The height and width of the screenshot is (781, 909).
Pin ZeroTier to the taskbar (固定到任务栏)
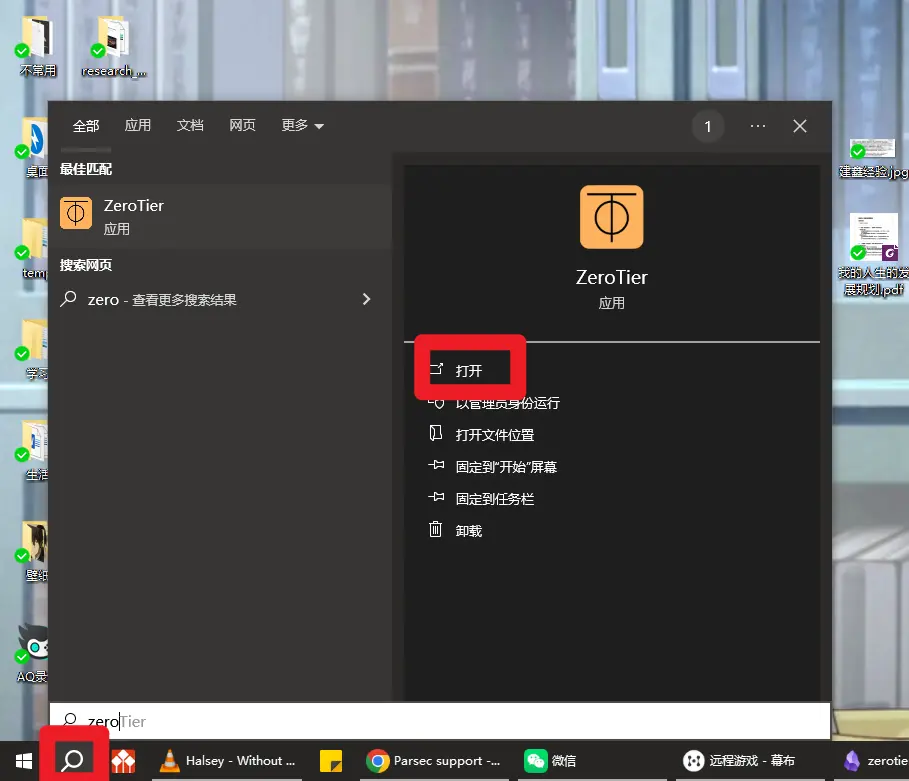[494, 499]
